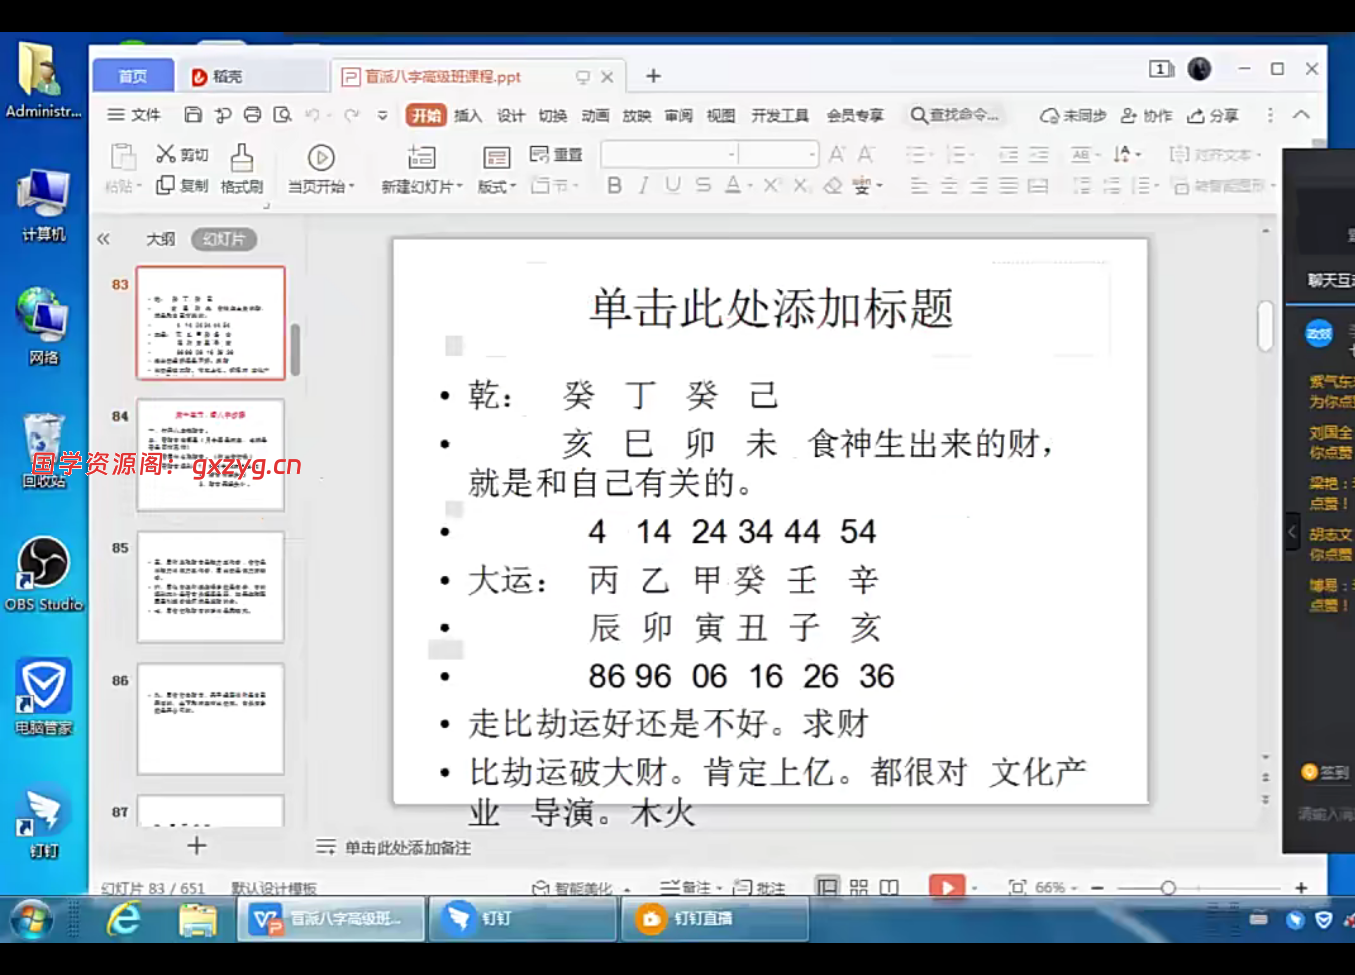Toggle Strikethrough formatting
Image resolution: width=1355 pixels, height=975 pixels.
click(703, 185)
